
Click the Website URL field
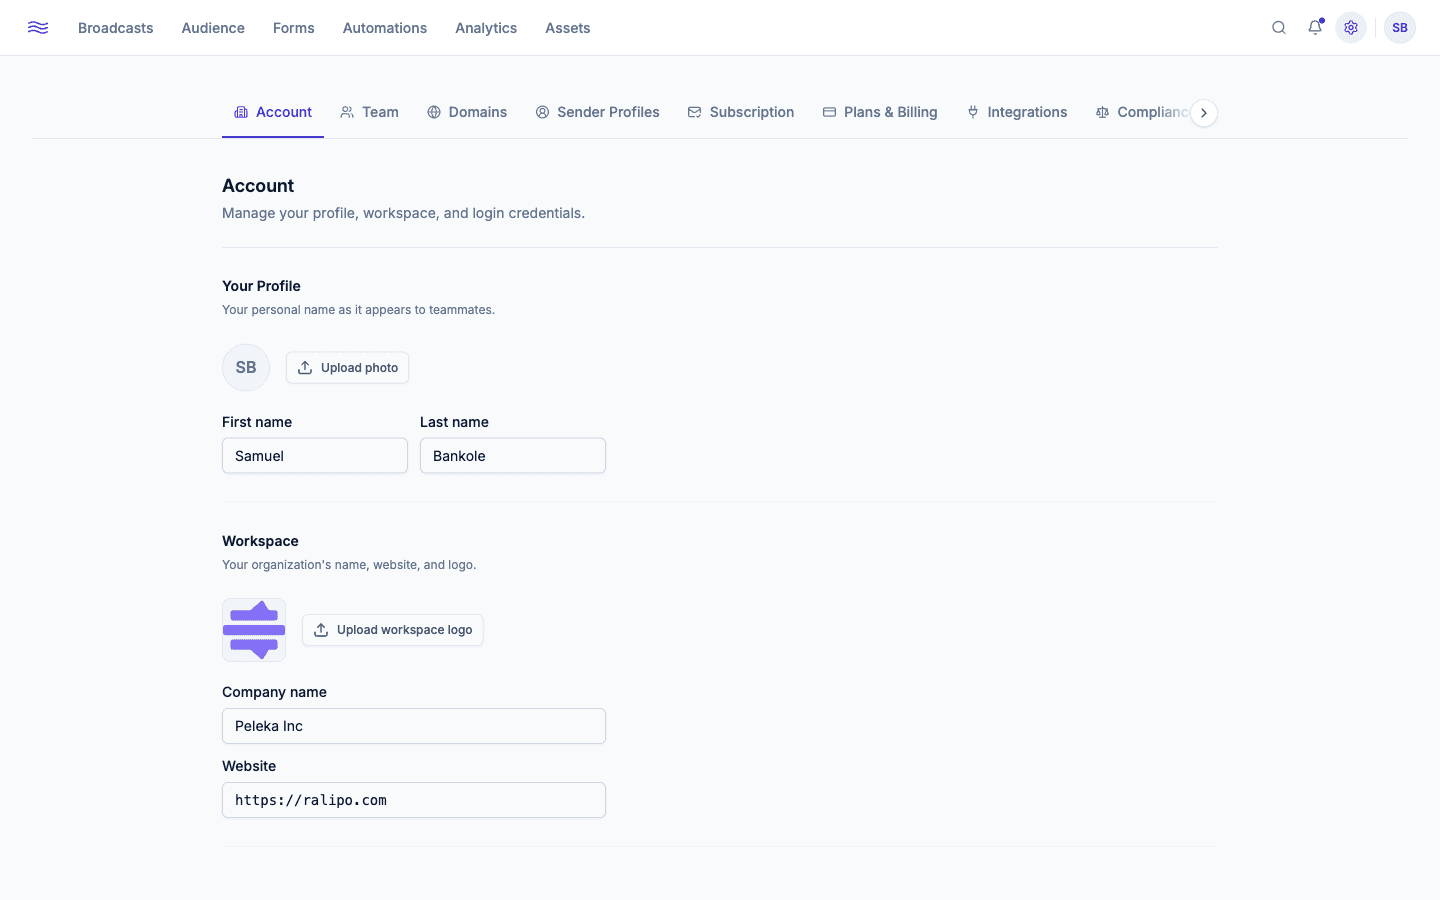pyautogui.click(x=414, y=800)
